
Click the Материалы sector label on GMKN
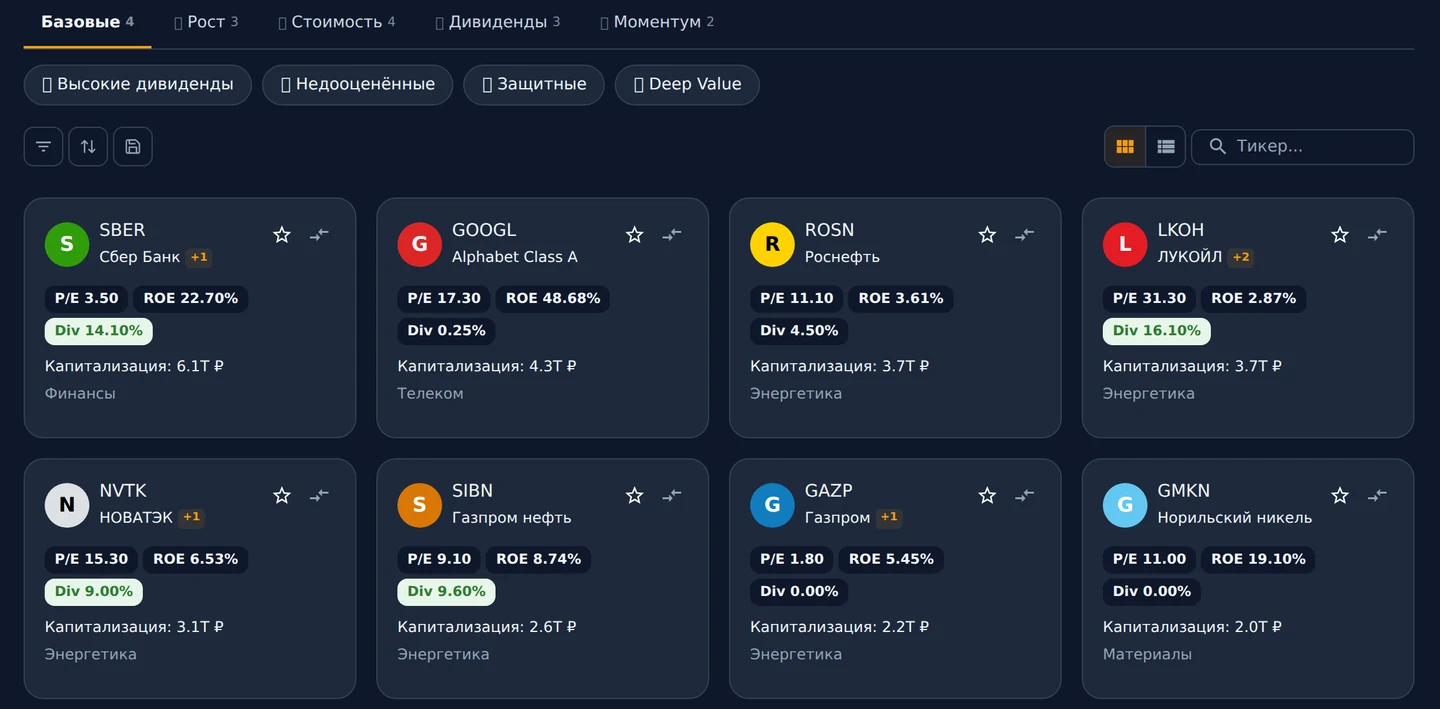(x=1147, y=655)
